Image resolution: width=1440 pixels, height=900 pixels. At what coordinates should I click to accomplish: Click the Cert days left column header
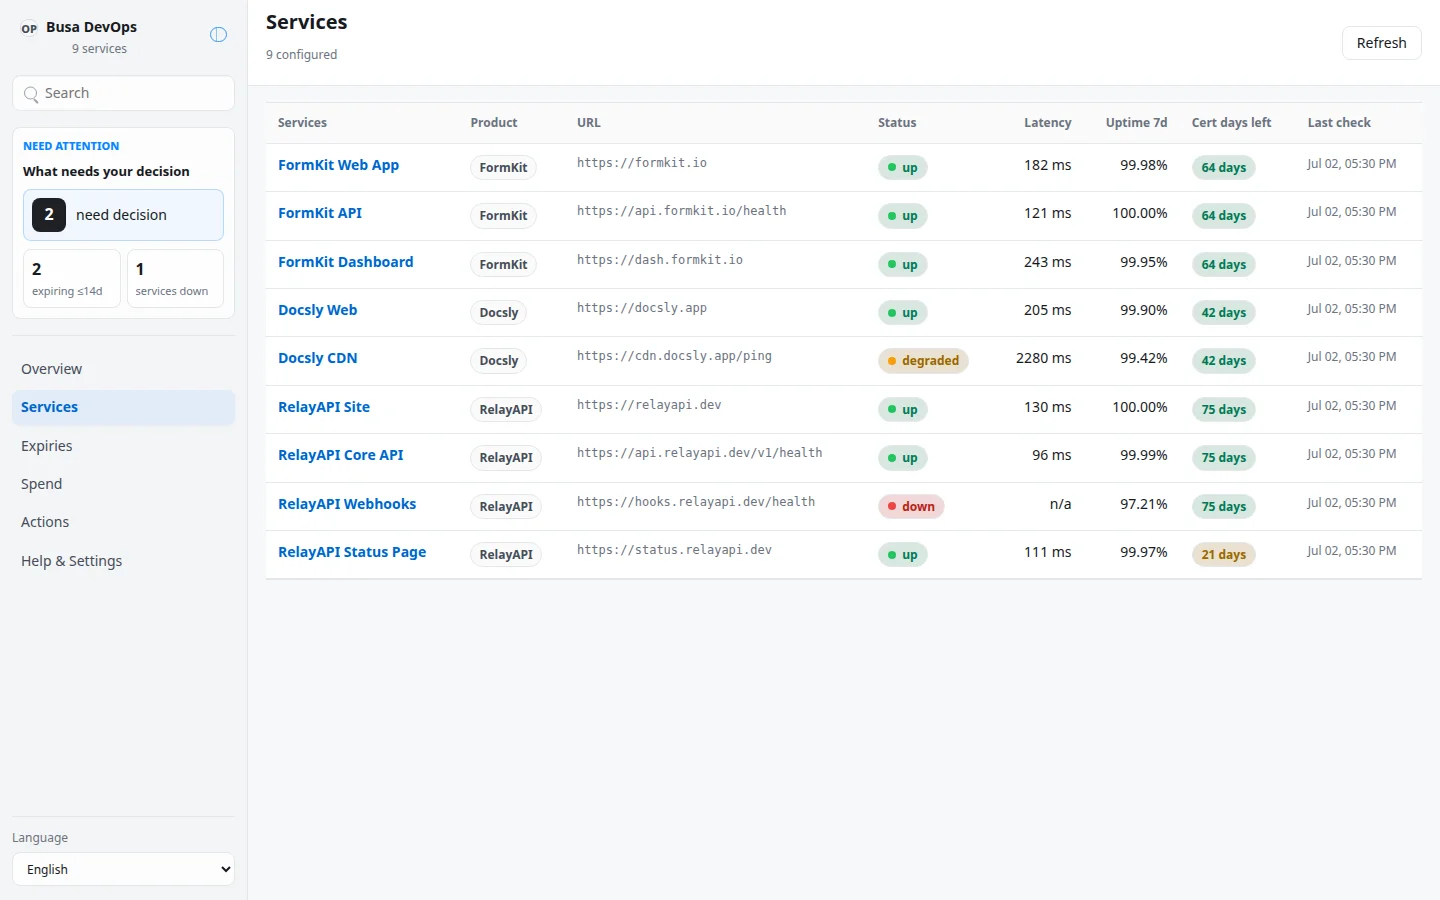pos(1231,123)
